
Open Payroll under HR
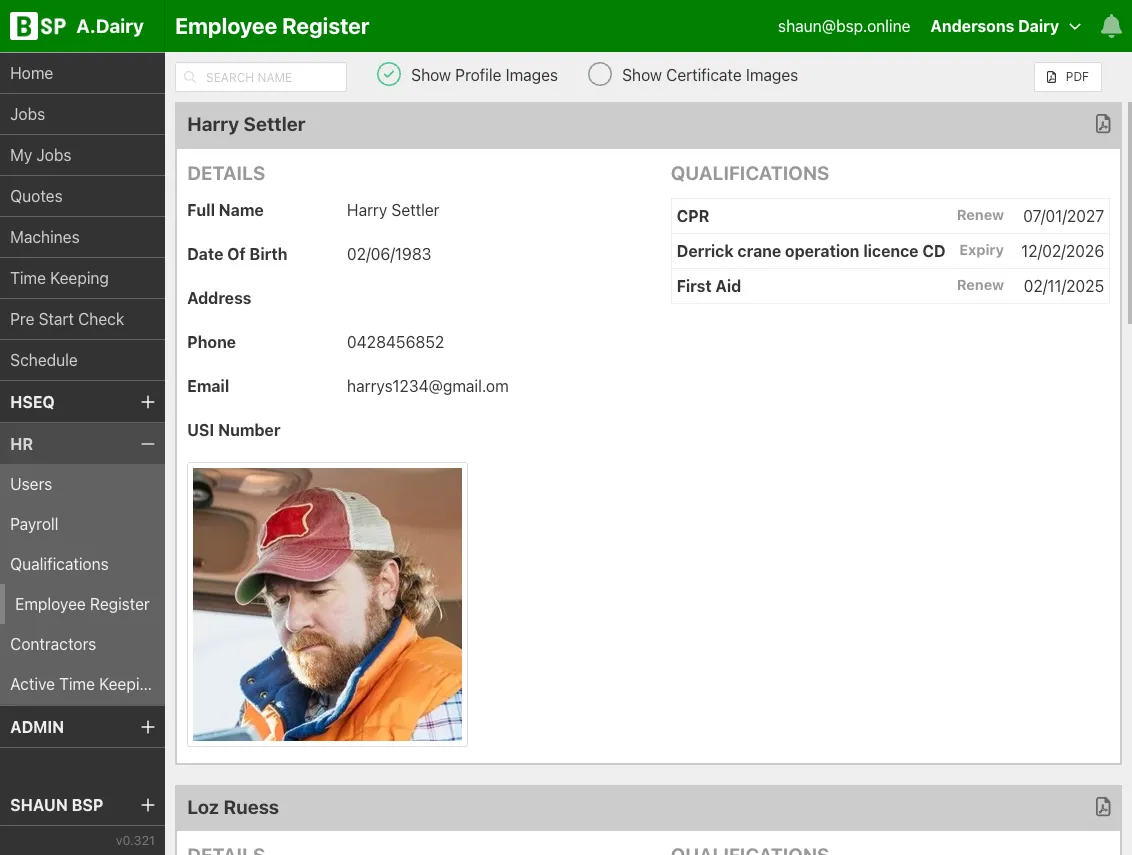click(82, 524)
